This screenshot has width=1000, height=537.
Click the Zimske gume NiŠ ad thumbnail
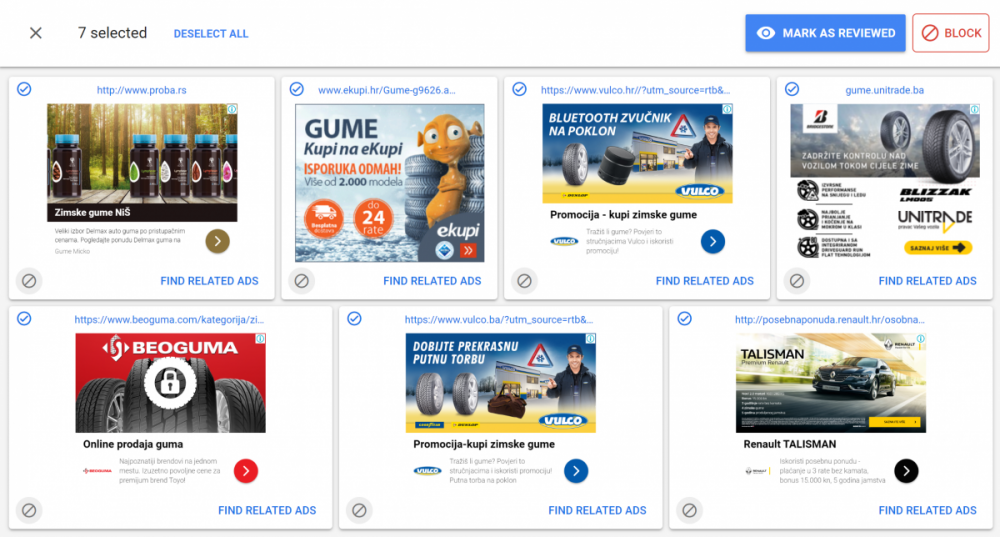point(142,163)
